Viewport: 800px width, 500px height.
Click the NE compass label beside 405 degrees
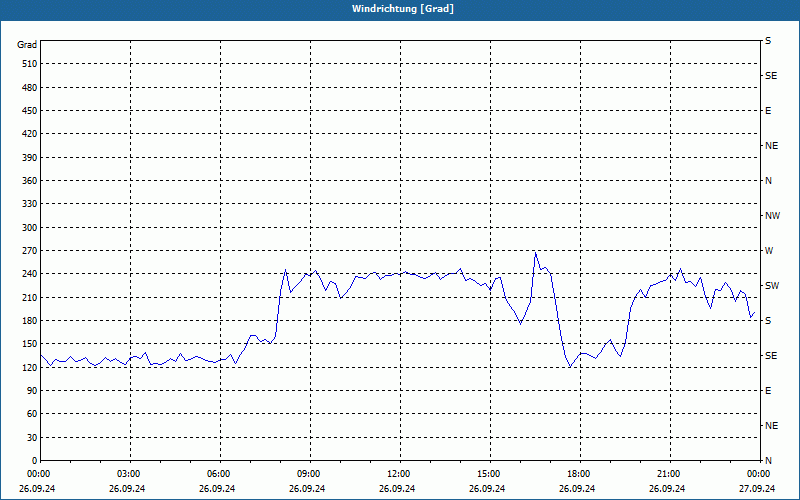coord(771,146)
